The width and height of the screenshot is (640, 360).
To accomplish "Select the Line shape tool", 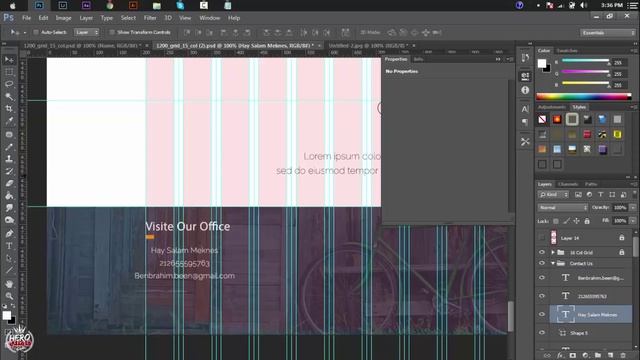I will point(9,270).
